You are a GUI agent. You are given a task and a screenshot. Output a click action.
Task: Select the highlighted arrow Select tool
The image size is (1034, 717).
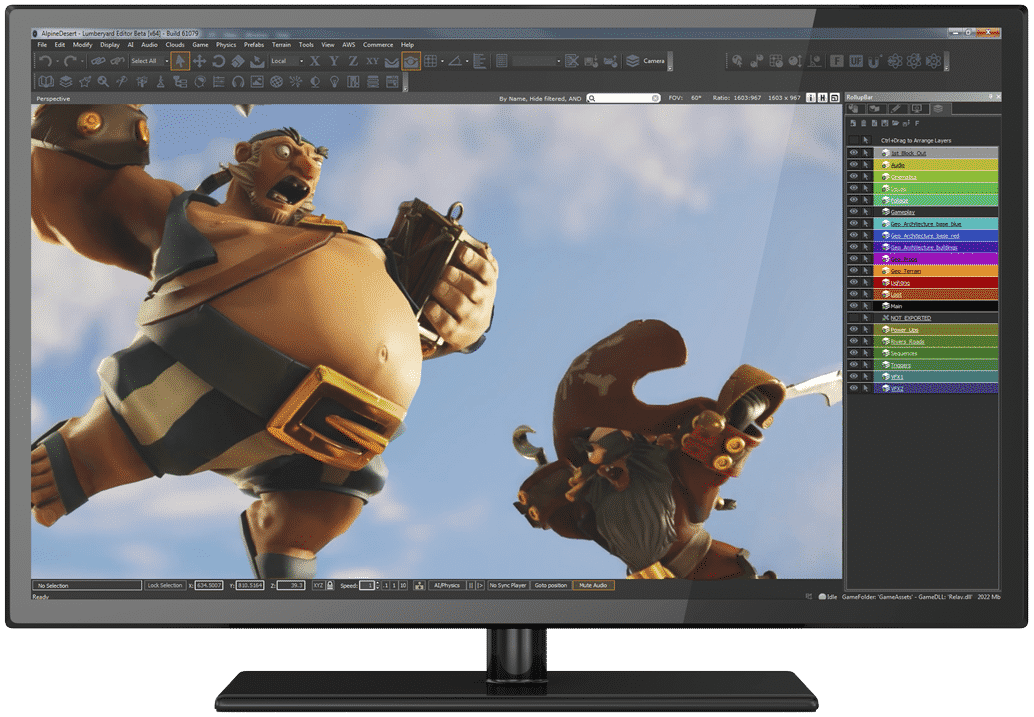(x=180, y=61)
